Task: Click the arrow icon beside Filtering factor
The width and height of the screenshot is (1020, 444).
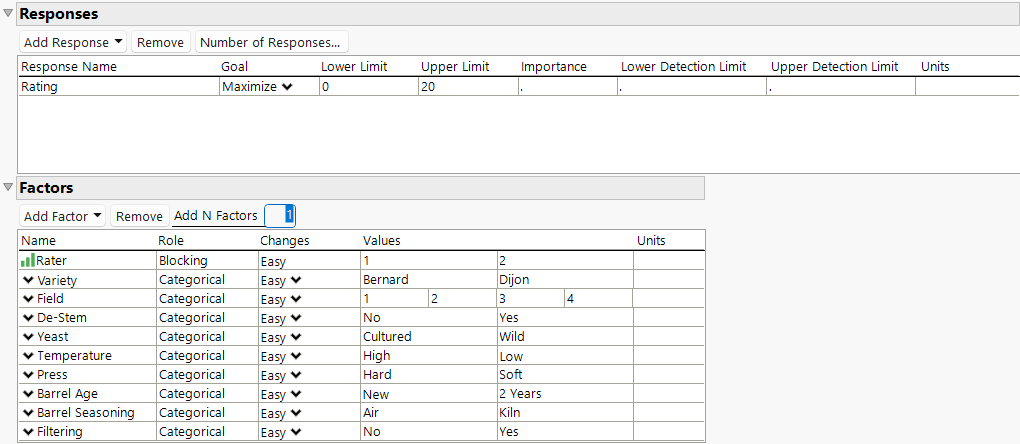Action: click(x=28, y=432)
